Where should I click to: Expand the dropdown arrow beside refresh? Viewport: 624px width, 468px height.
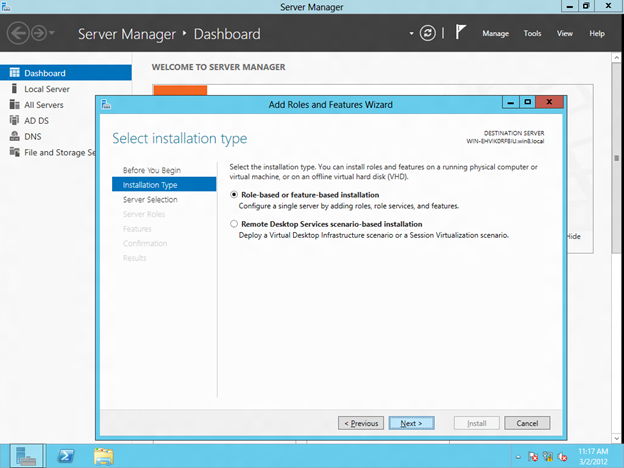click(x=411, y=34)
